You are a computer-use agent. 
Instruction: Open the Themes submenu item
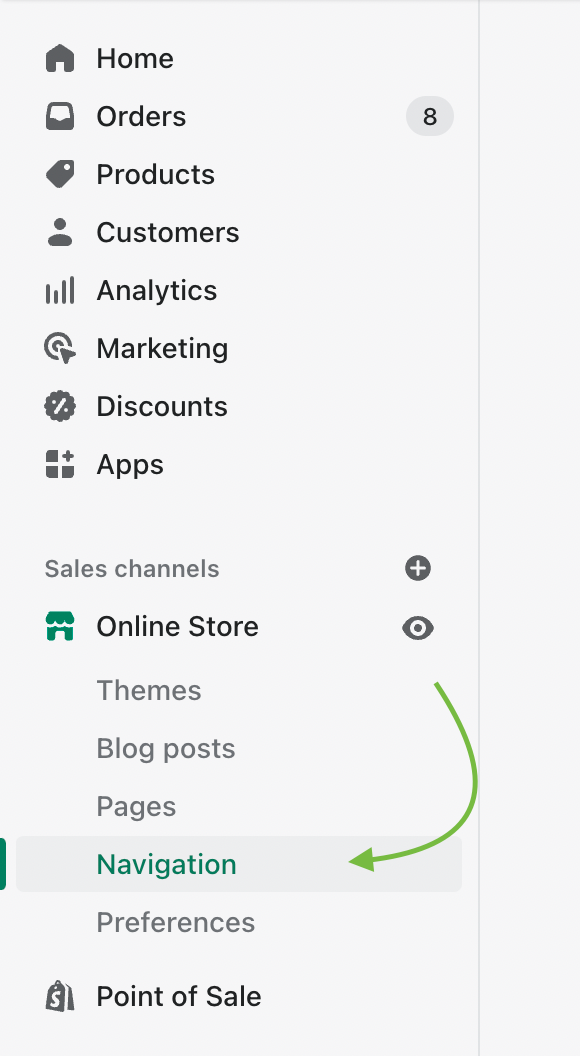pyautogui.click(x=149, y=690)
